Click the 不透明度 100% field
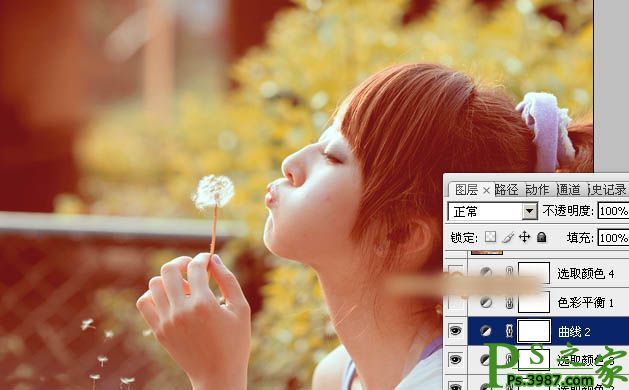 pyautogui.click(x=613, y=211)
